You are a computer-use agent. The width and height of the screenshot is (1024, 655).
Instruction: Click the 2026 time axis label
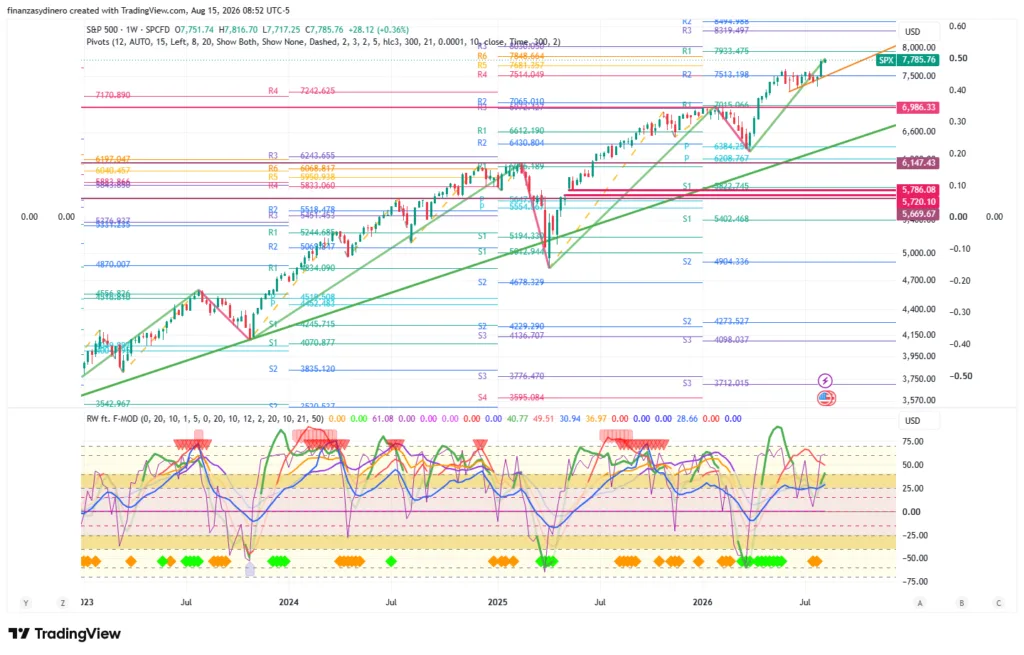pos(703,602)
